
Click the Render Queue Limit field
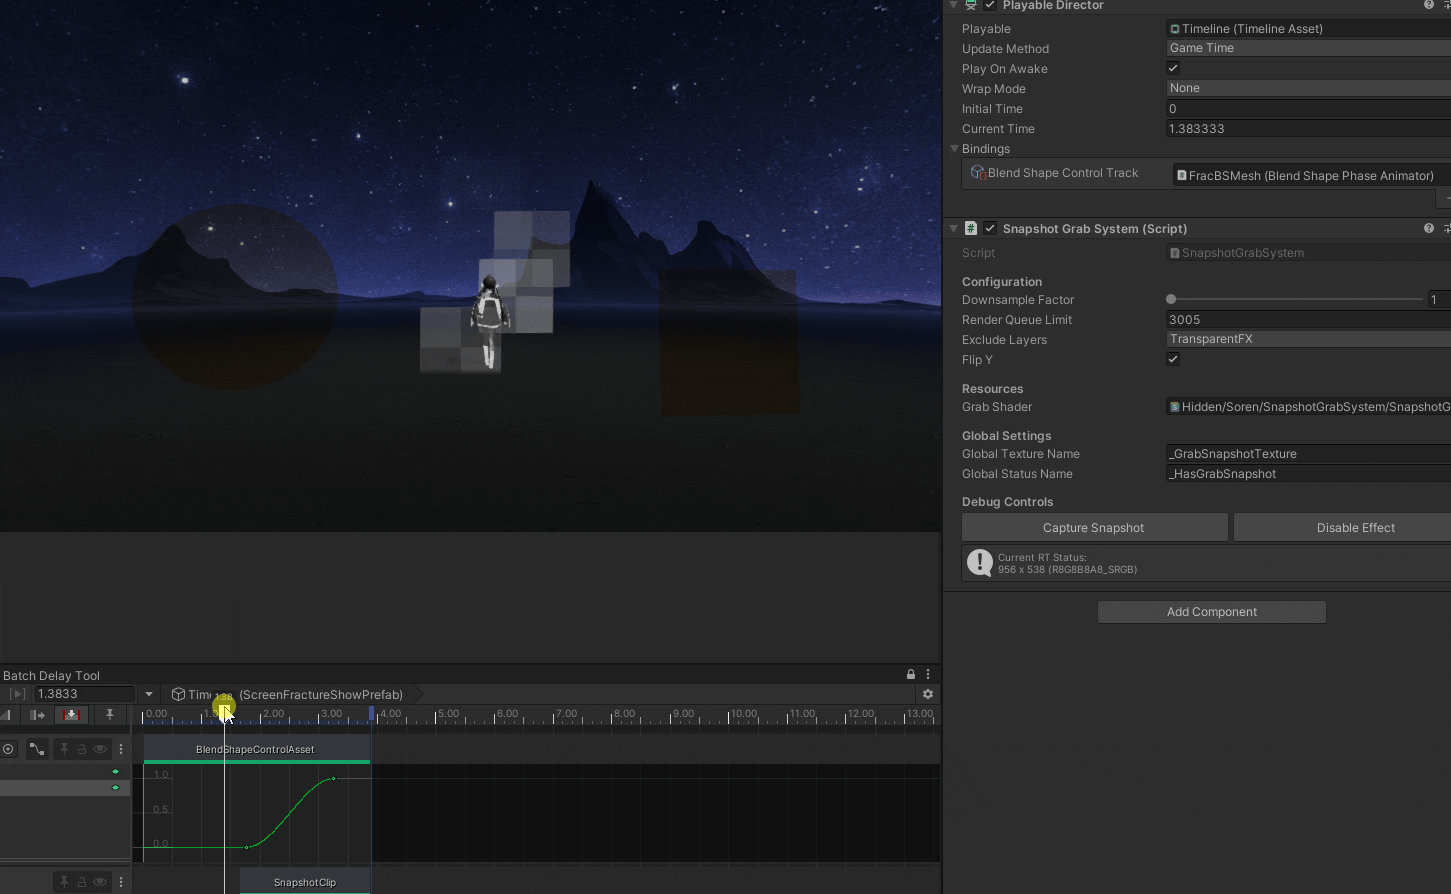[1308, 320]
